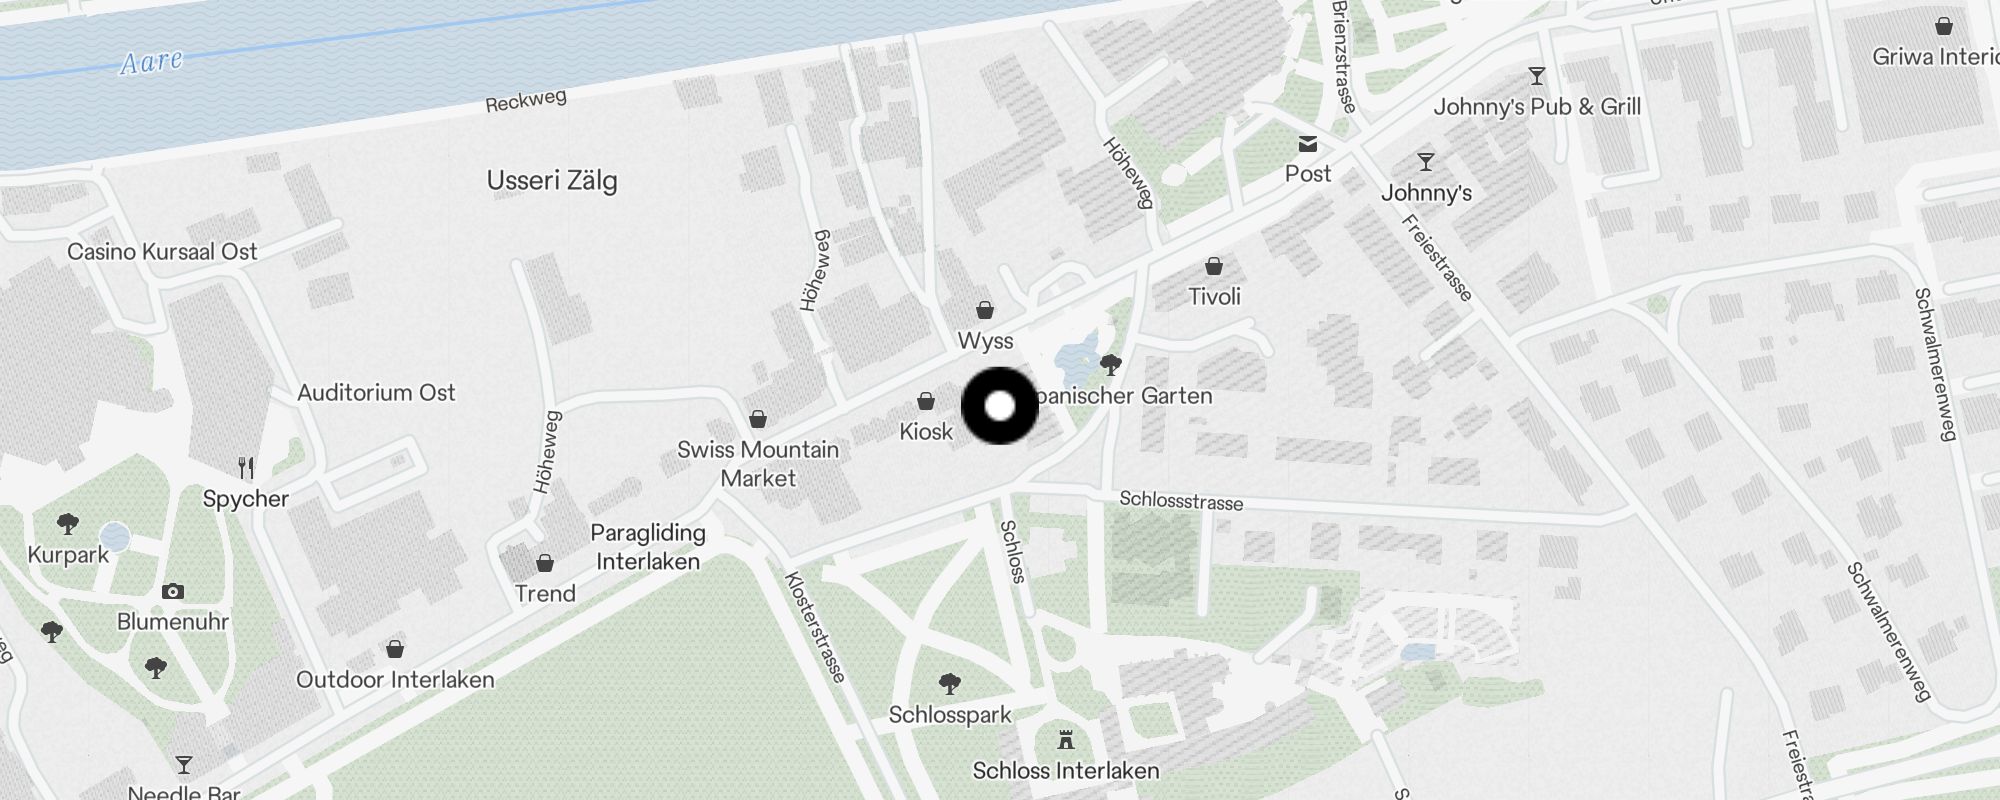This screenshot has width=2000, height=800.
Task: Click Johnny's cocktail glass icon
Action: point(1426,161)
